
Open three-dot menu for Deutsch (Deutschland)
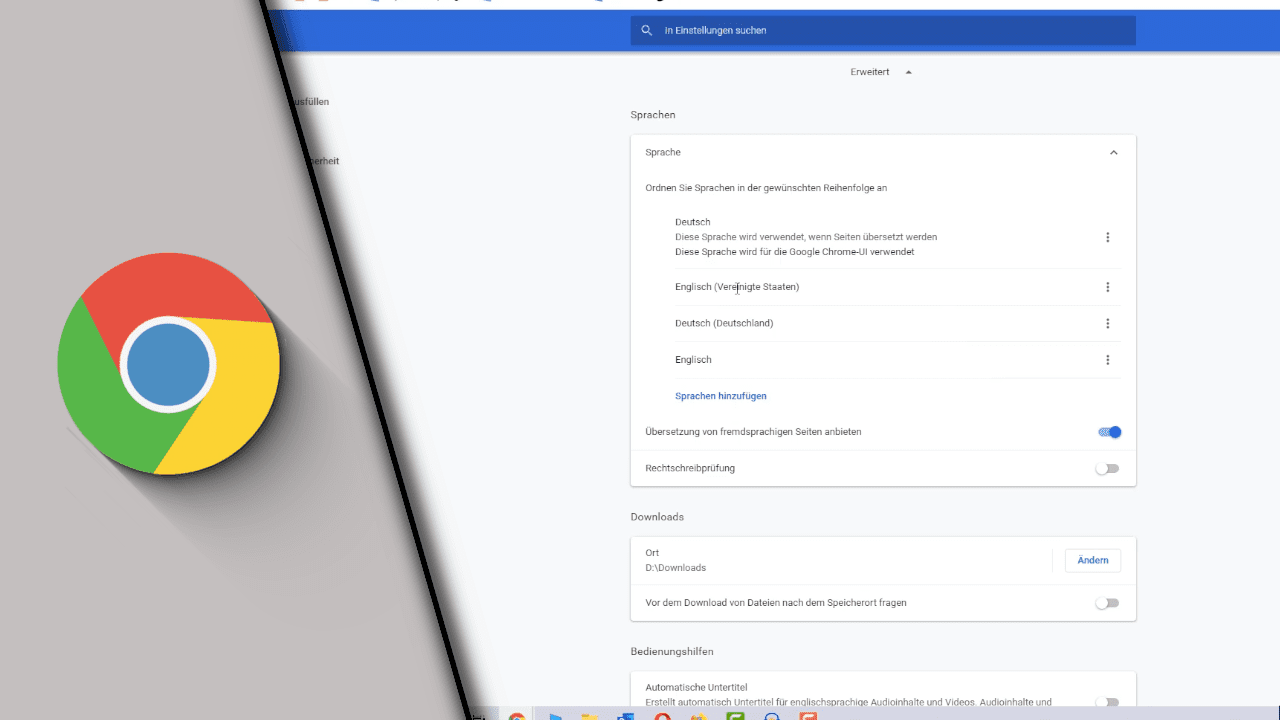[1107, 323]
